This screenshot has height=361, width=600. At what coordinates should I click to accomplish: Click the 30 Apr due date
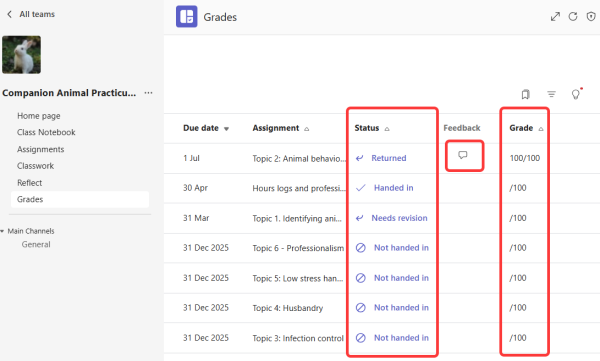tap(195, 188)
